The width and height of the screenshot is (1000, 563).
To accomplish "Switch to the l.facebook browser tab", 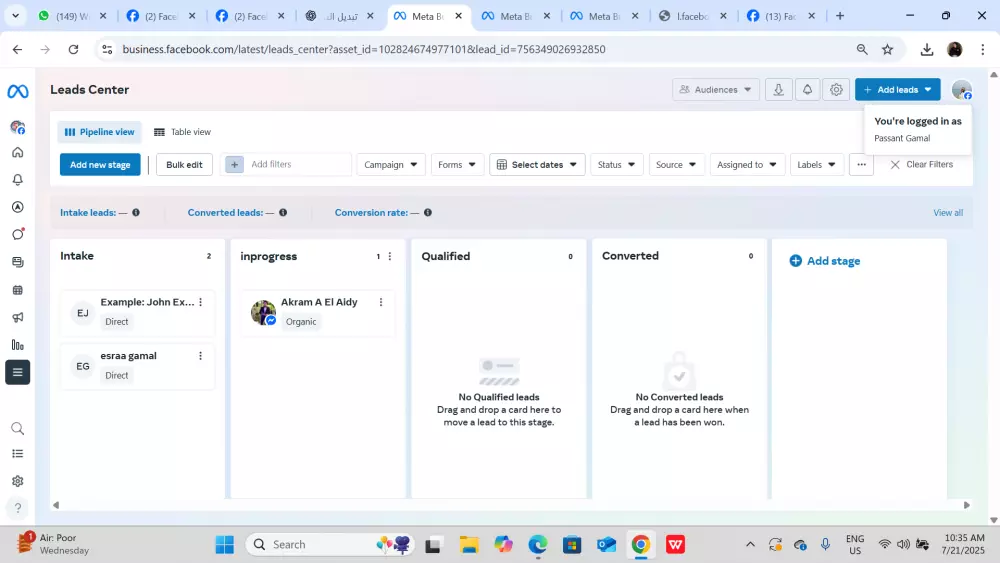I will point(692,16).
